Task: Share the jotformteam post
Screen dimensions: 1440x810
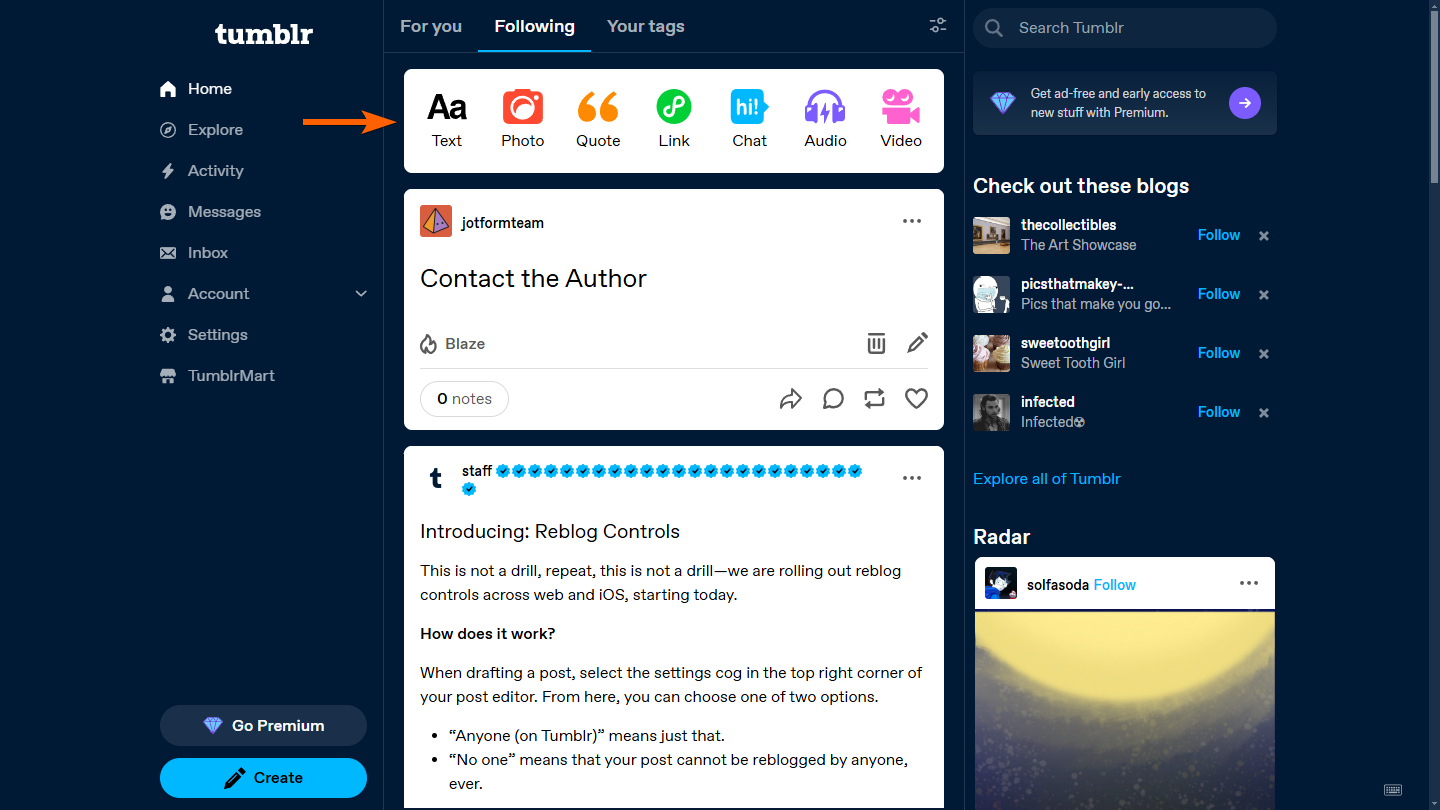Action: click(x=791, y=399)
